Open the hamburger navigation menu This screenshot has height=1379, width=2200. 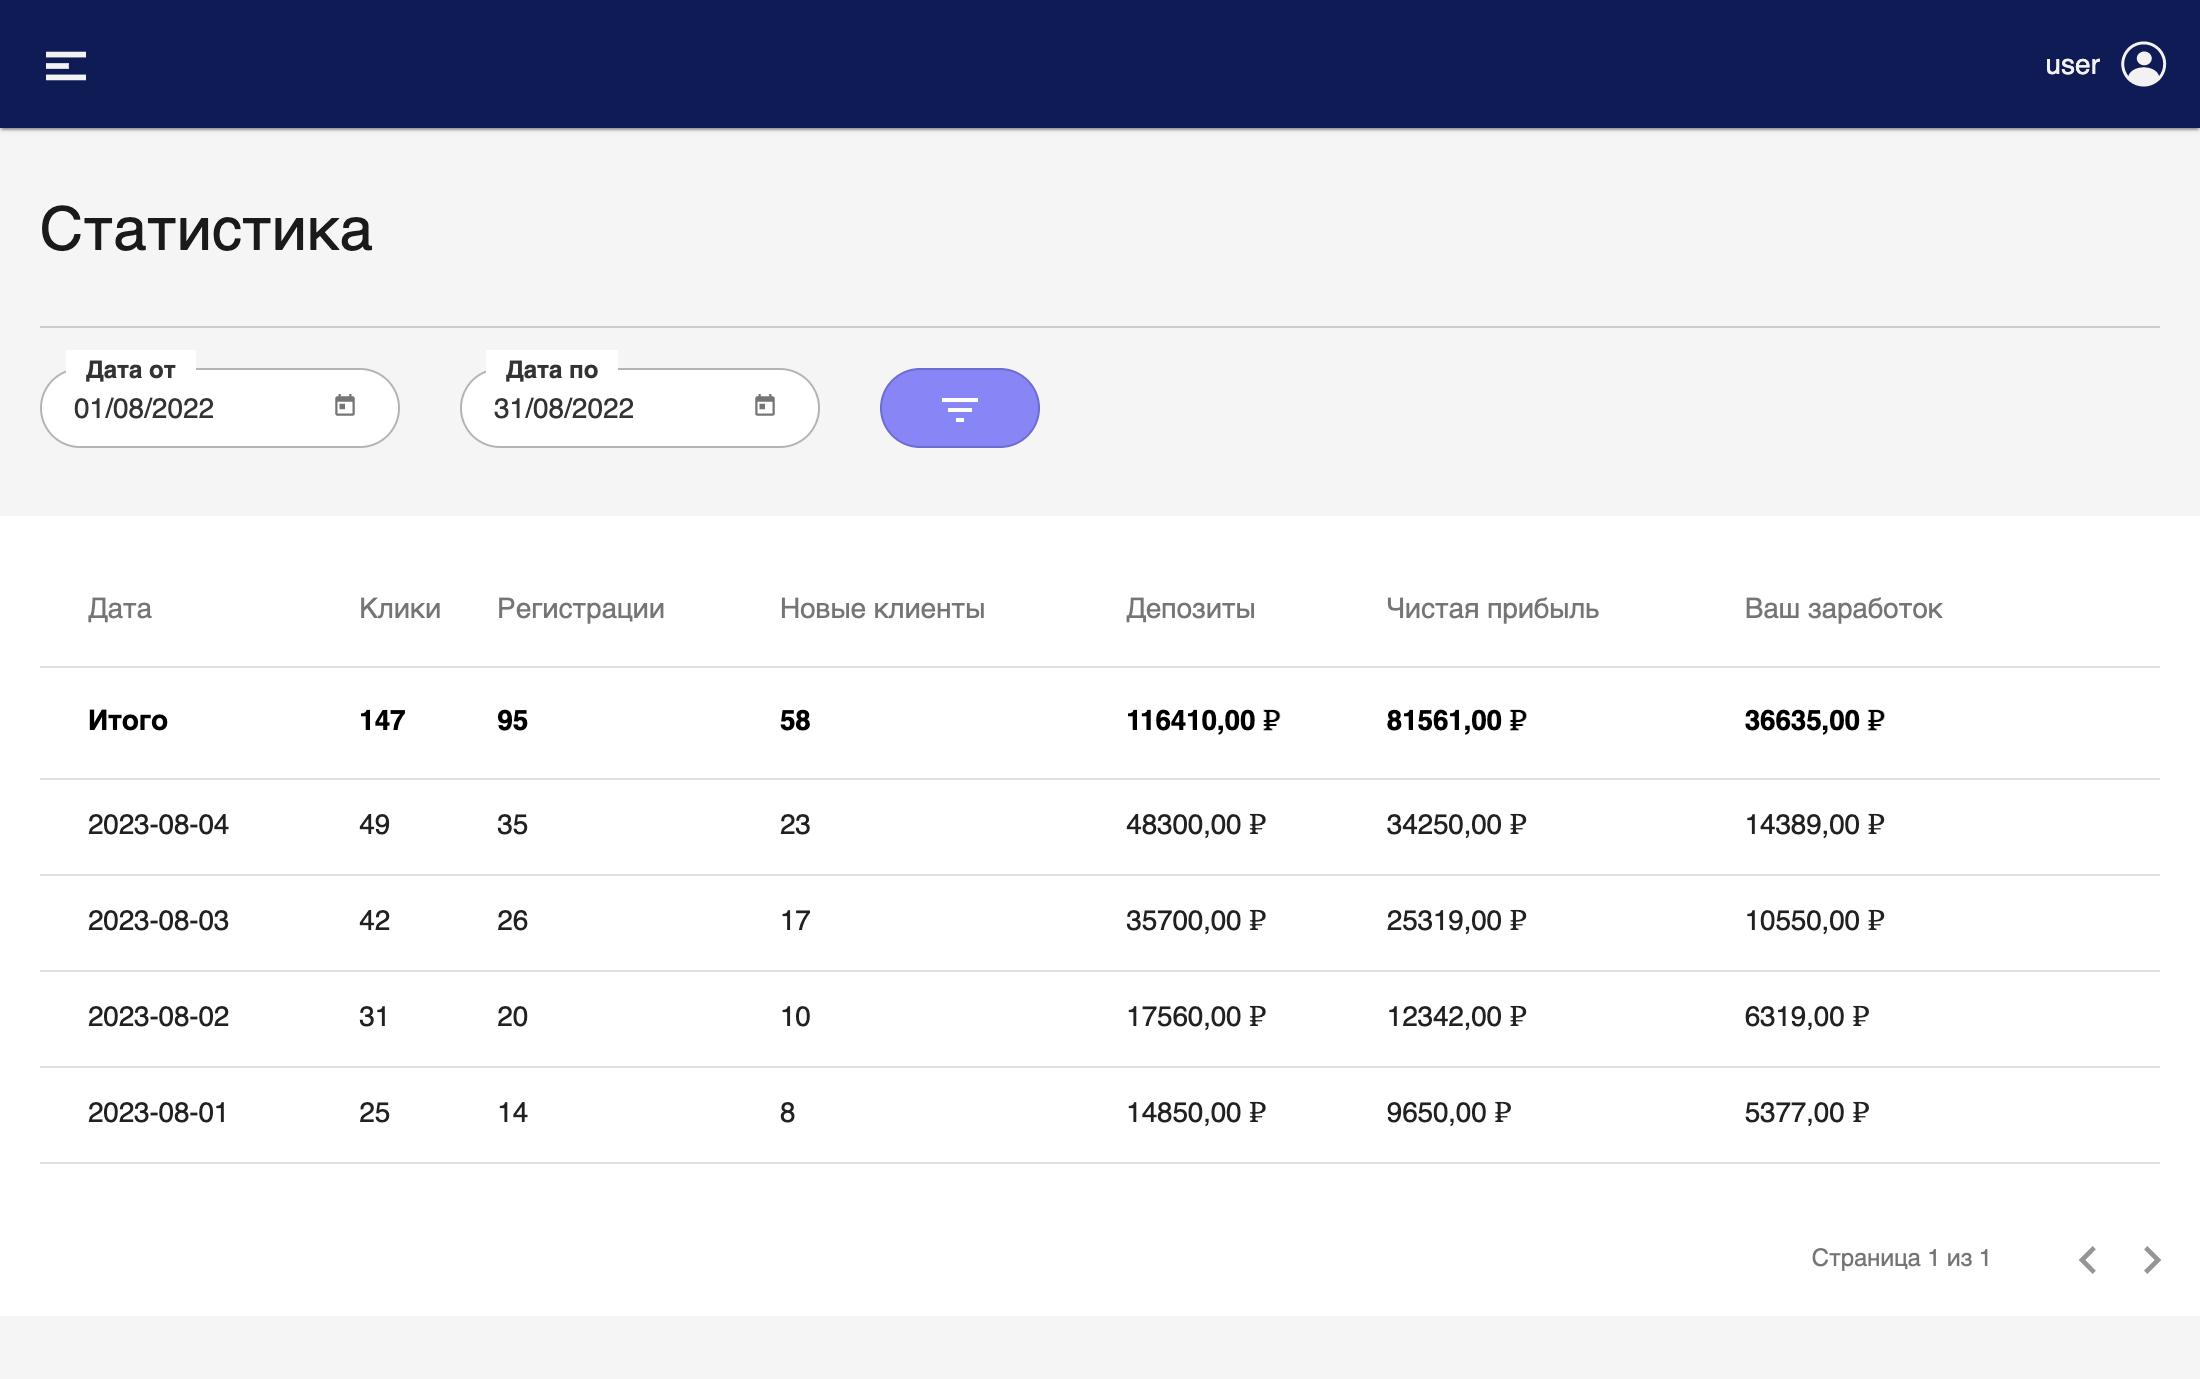(x=66, y=66)
